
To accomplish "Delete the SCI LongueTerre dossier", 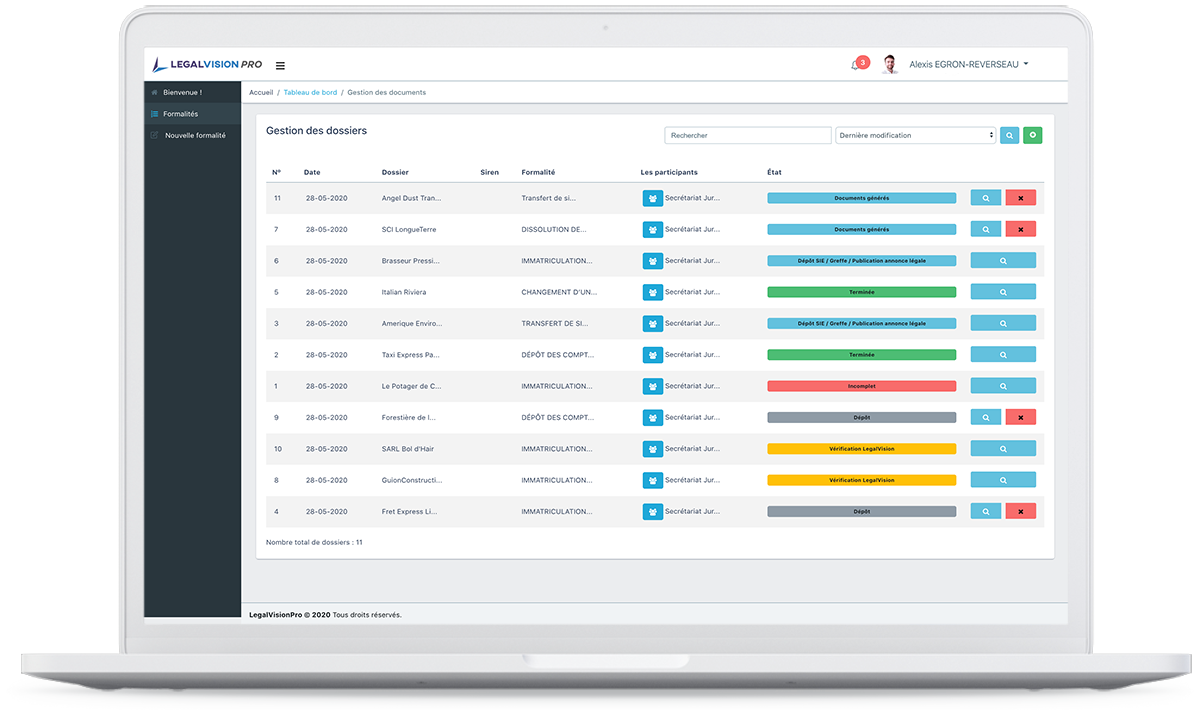I will [x=1020, y=229].
